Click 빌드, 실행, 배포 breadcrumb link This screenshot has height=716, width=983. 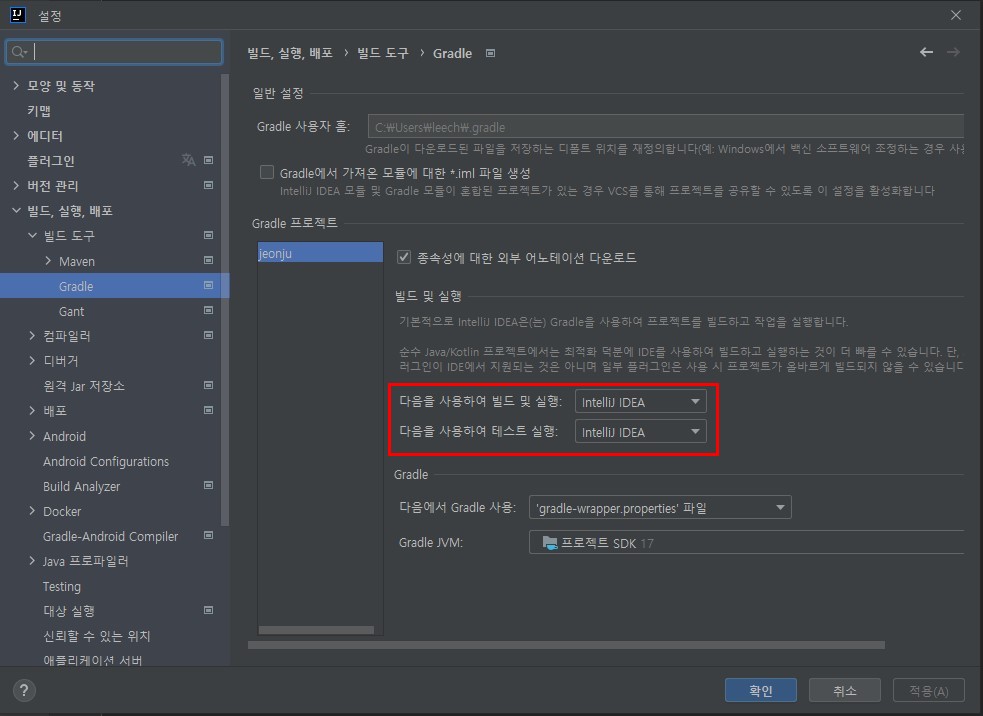tap(290, 53)
